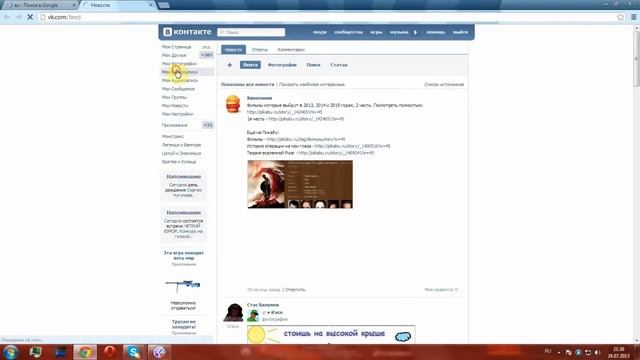Viewport: 640px width, 360px height.
Task: Click the plus icon beside Лента
Action: [229, 65]
